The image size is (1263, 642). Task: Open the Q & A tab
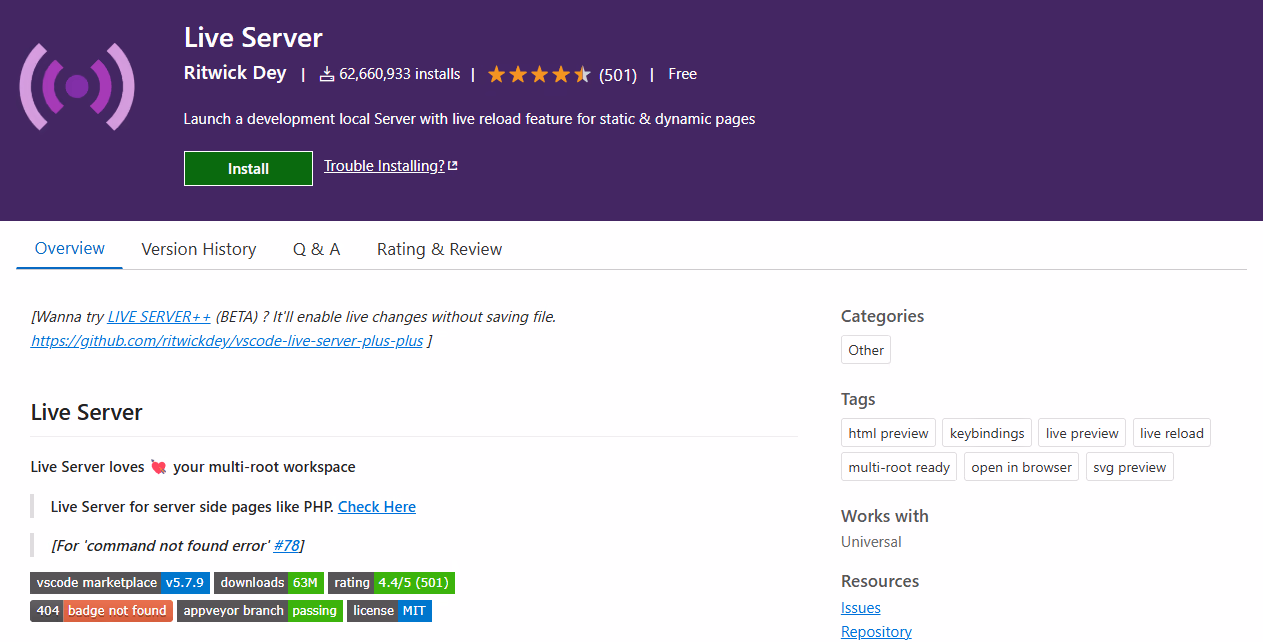click(x=316, y=249)
